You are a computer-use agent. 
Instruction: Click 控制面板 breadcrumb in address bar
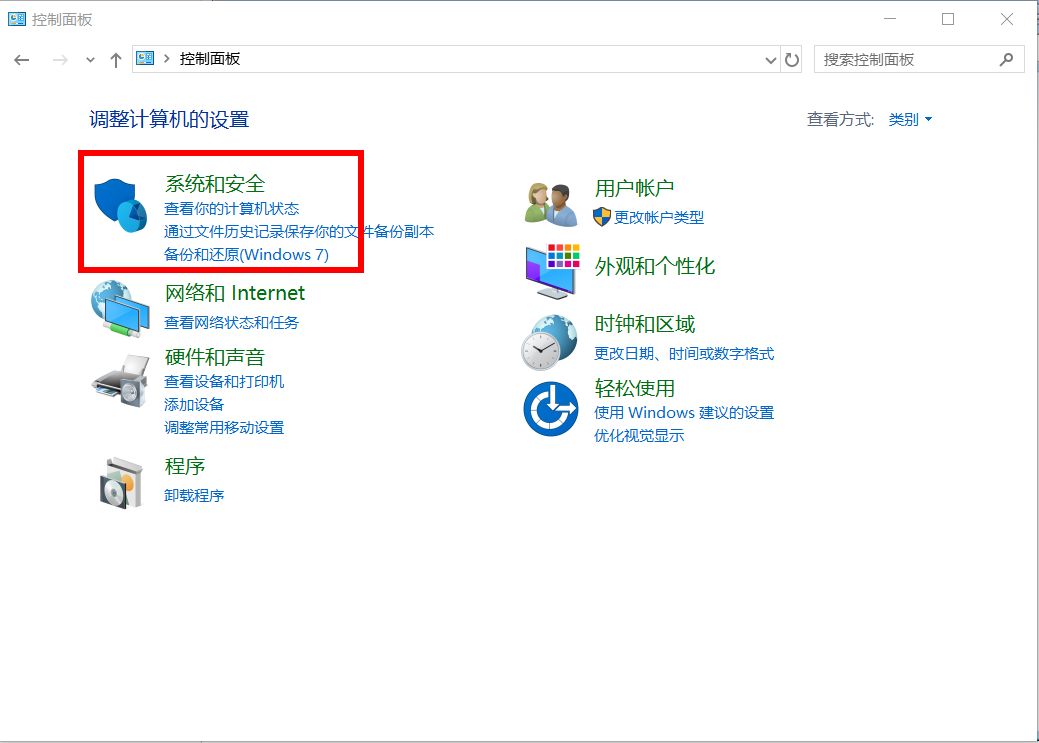pyautogui.click(x=210, y=59)
